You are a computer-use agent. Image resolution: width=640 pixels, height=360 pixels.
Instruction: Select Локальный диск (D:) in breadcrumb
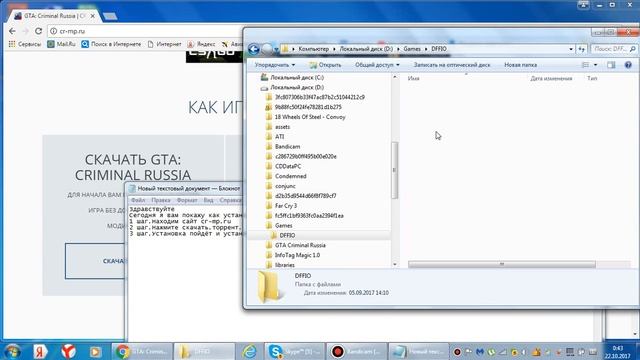(x=366, y=49)
